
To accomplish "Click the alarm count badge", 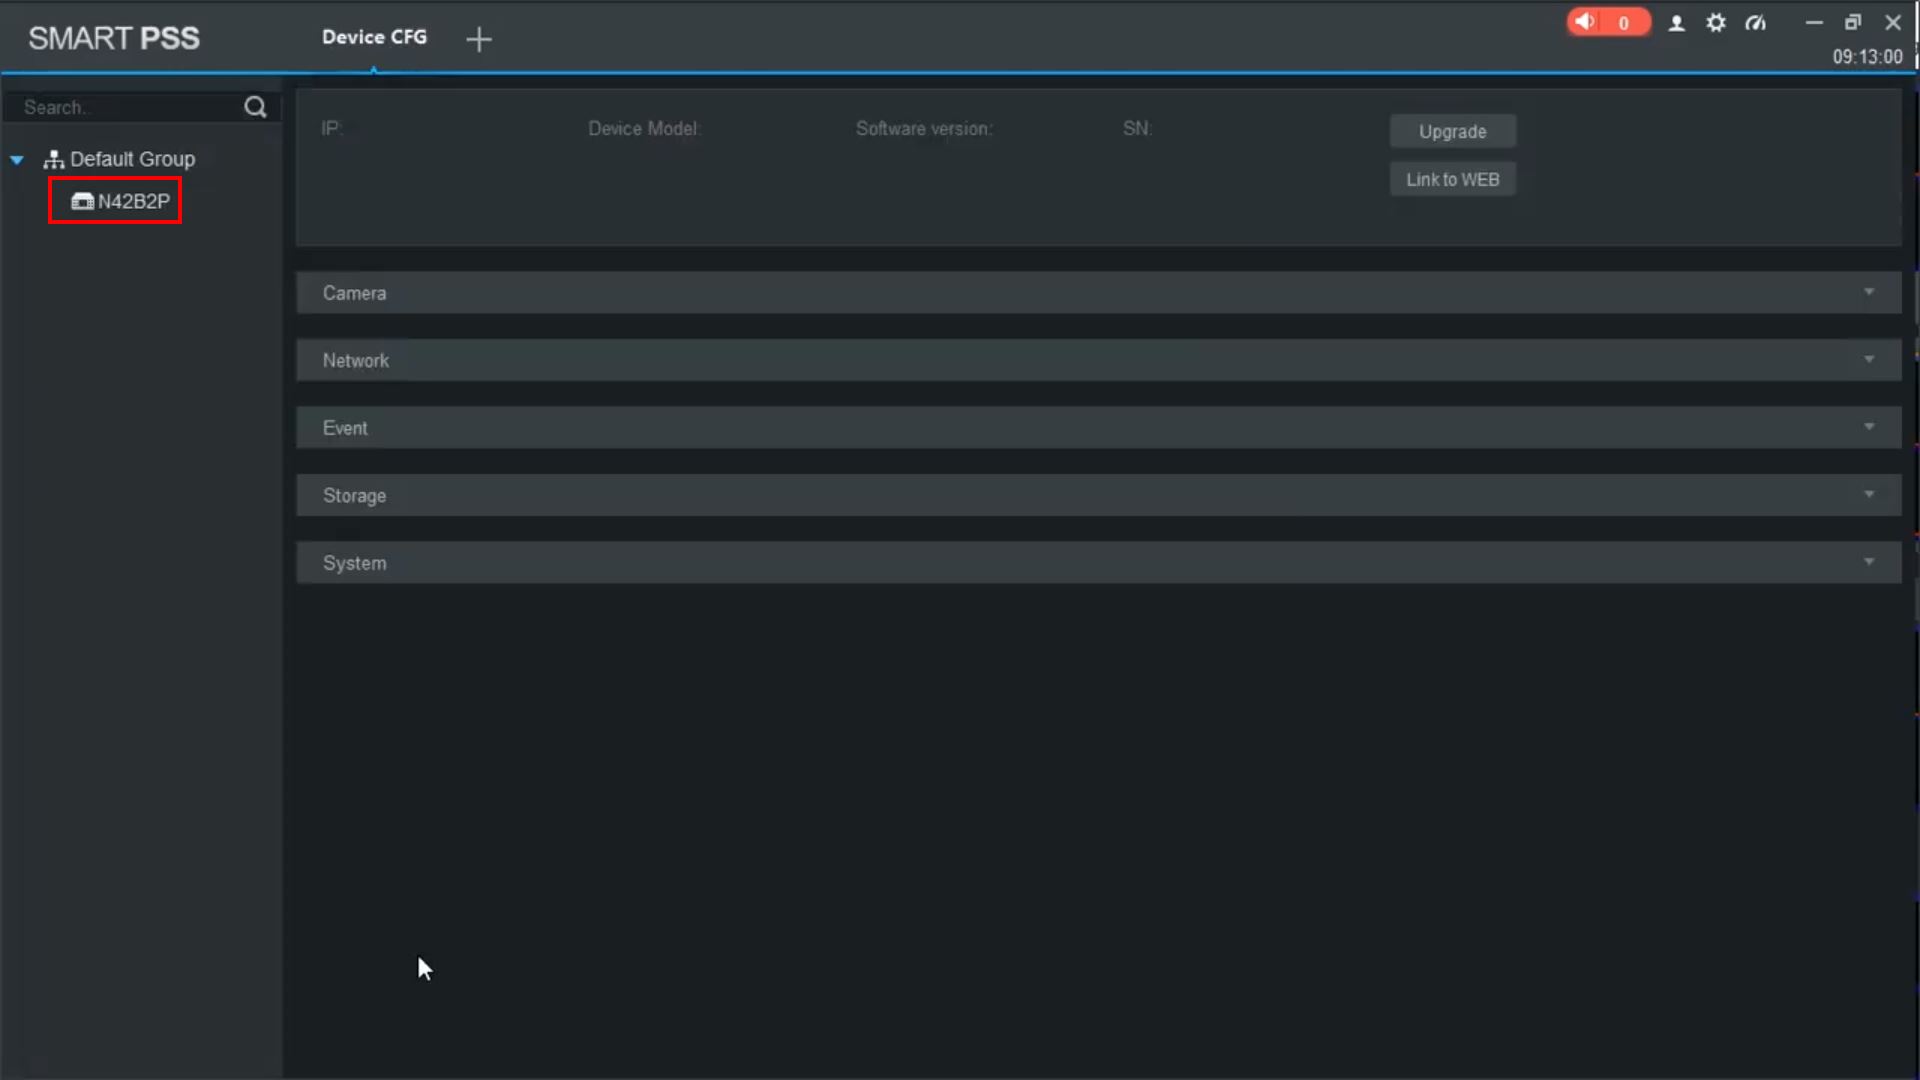I will tap(1624, 23).
